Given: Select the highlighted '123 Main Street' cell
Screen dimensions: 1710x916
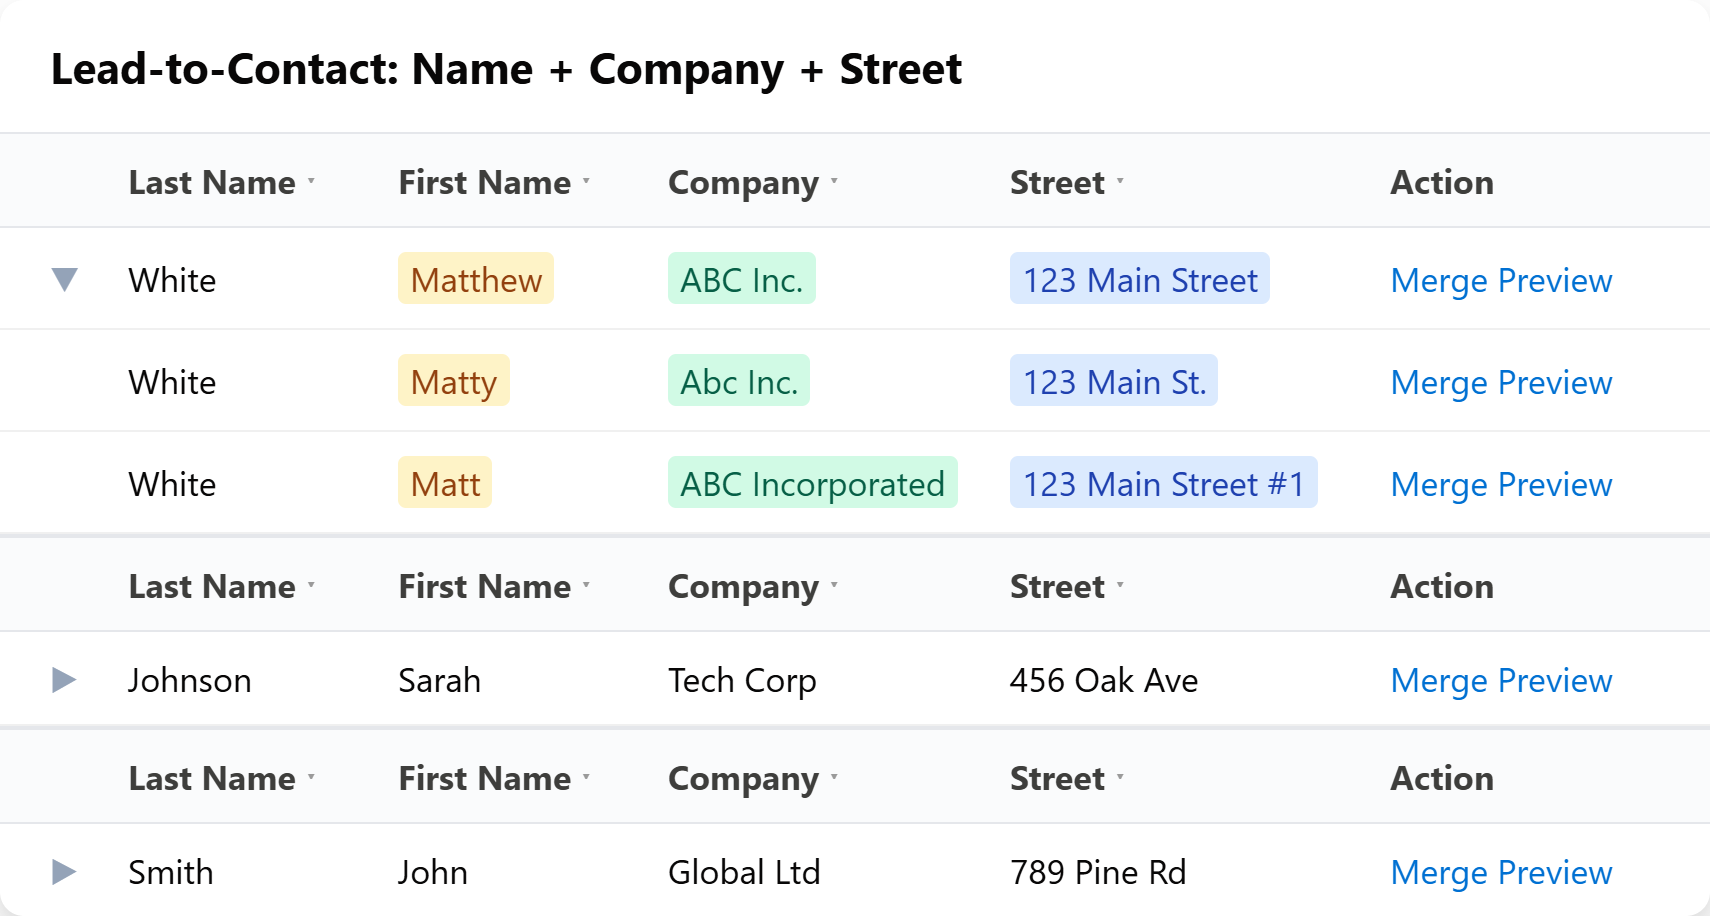Looking at the screenshot, I should pyautogui.click(x=1139, y=280).
